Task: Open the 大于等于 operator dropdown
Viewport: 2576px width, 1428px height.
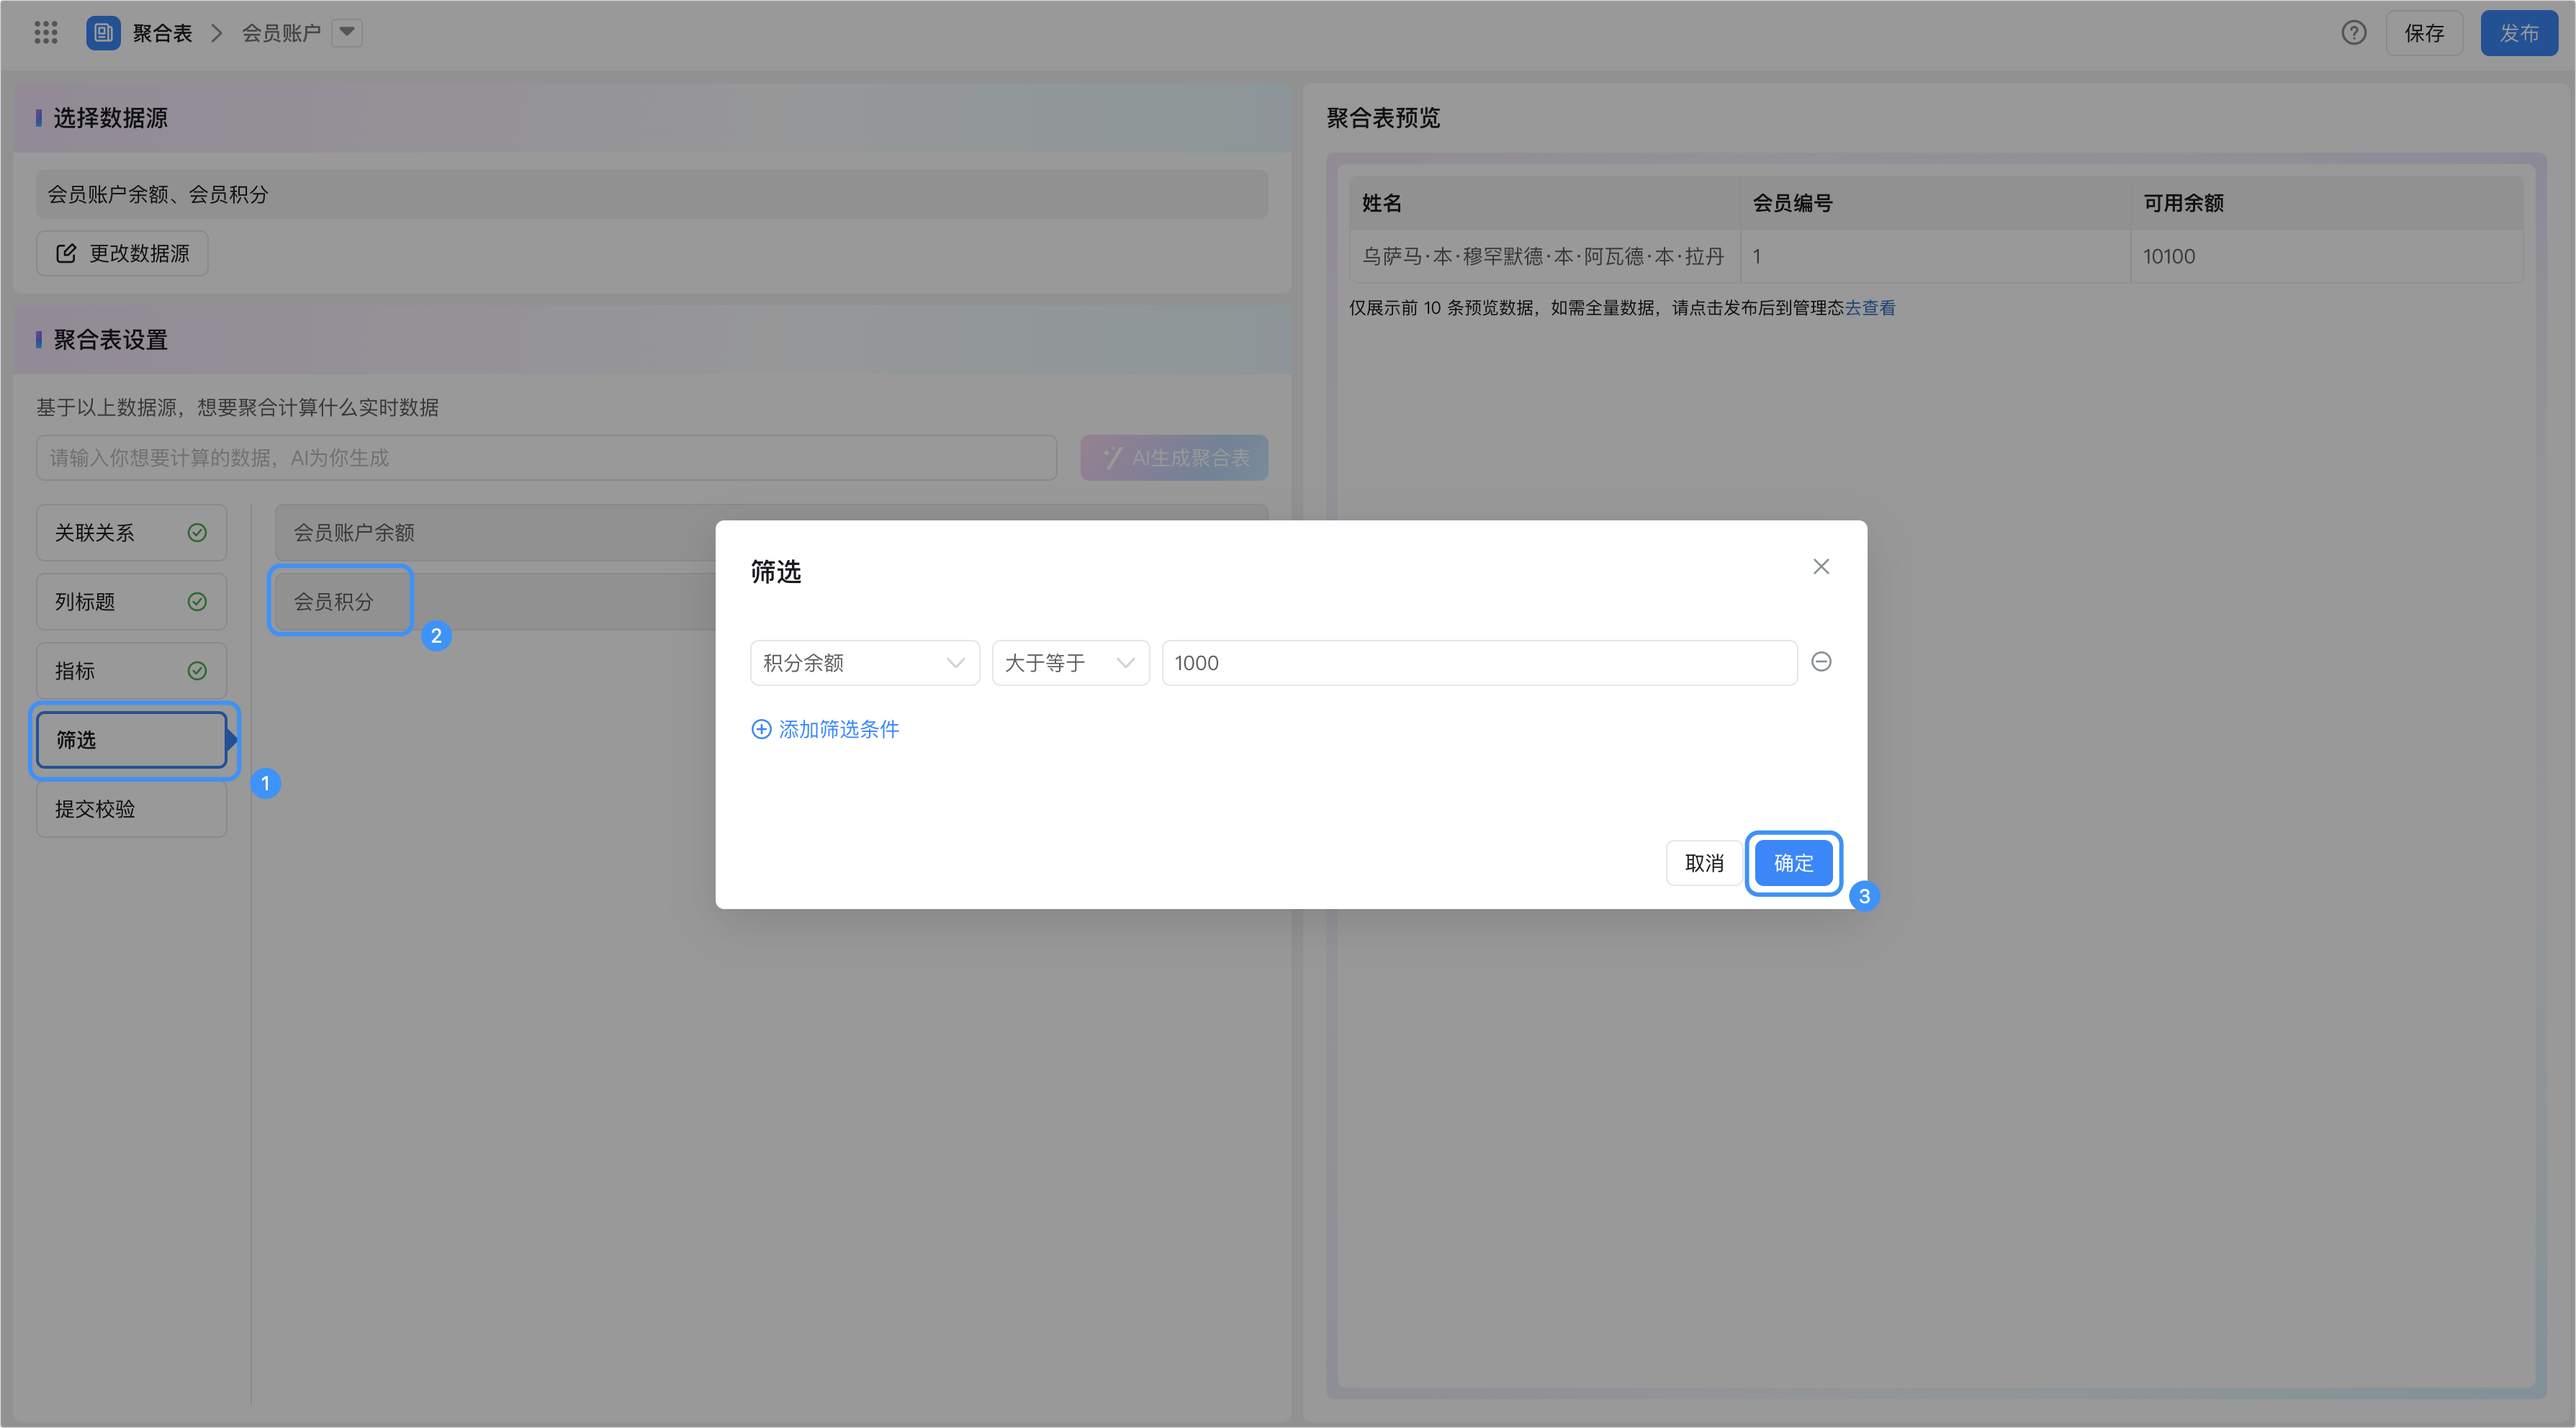Action: pos(1070,663)
